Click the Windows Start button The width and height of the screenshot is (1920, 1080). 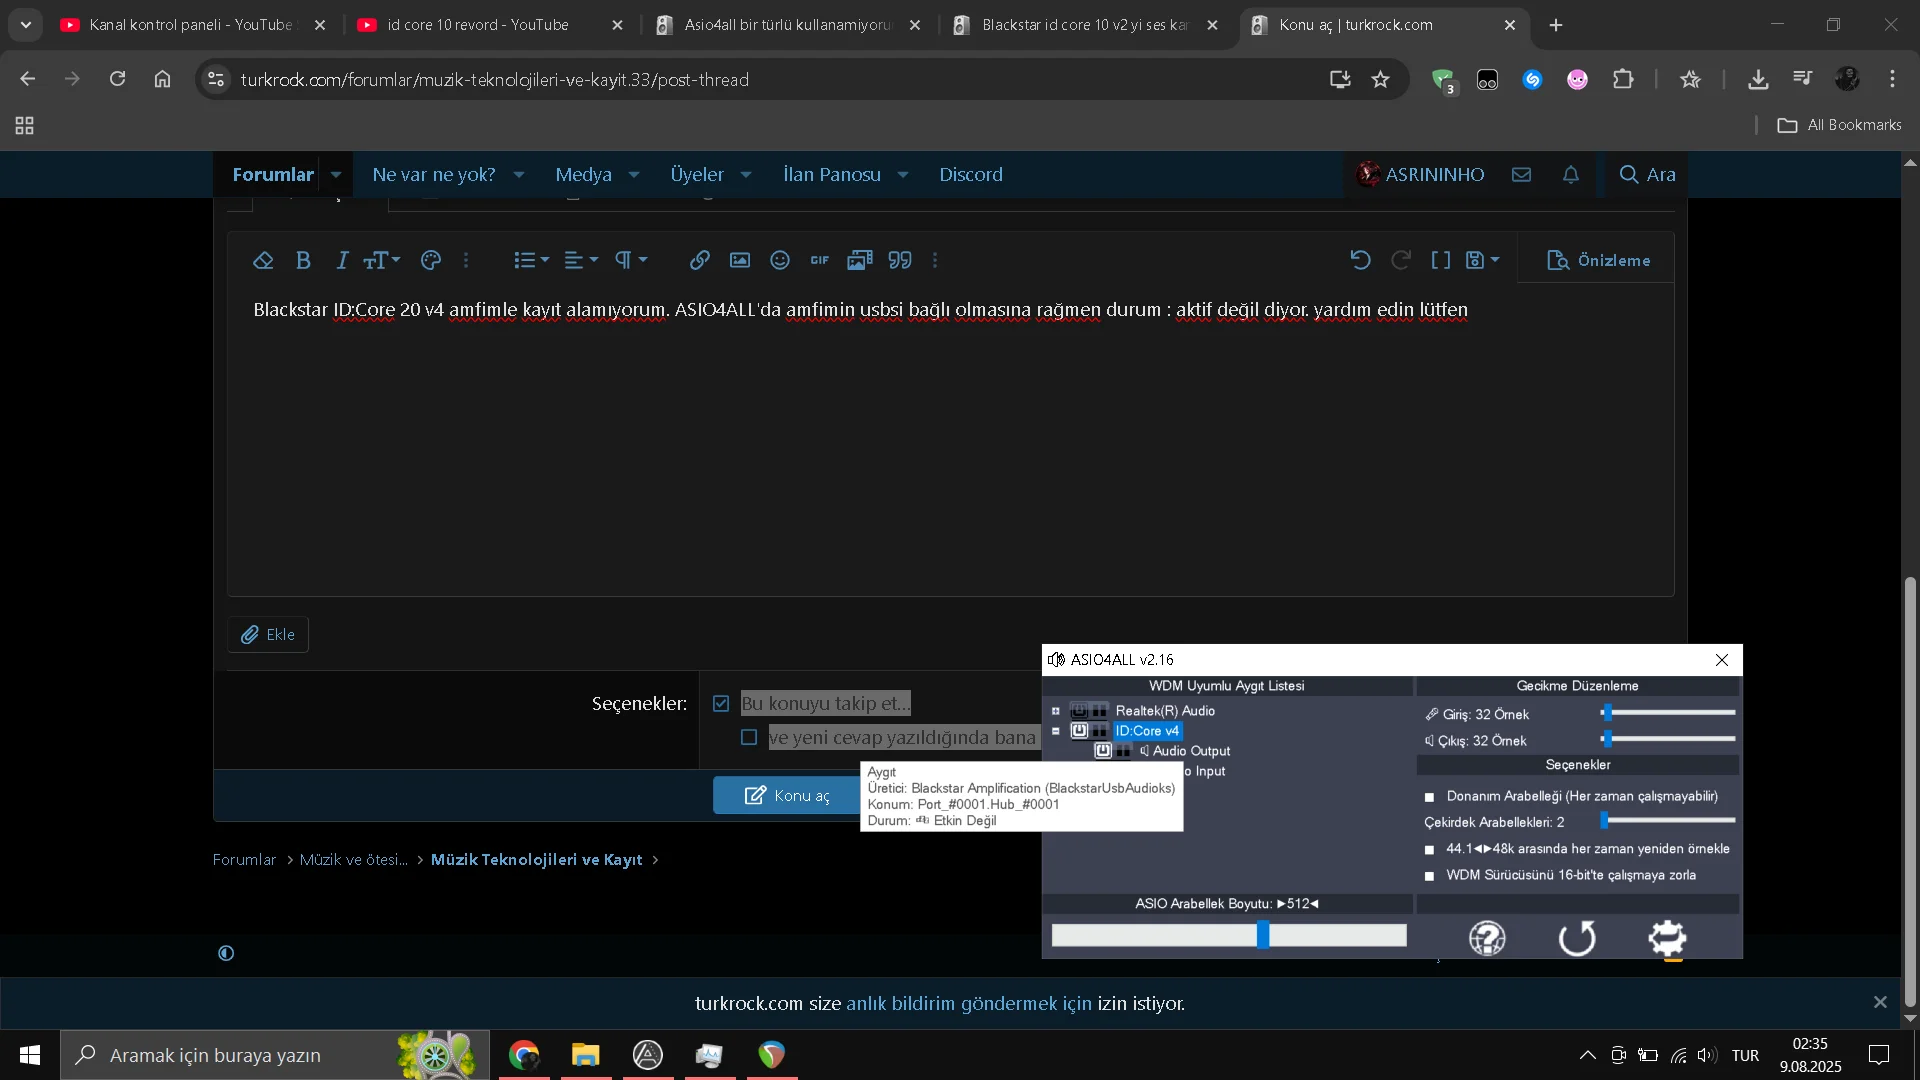click(30, 1055)
